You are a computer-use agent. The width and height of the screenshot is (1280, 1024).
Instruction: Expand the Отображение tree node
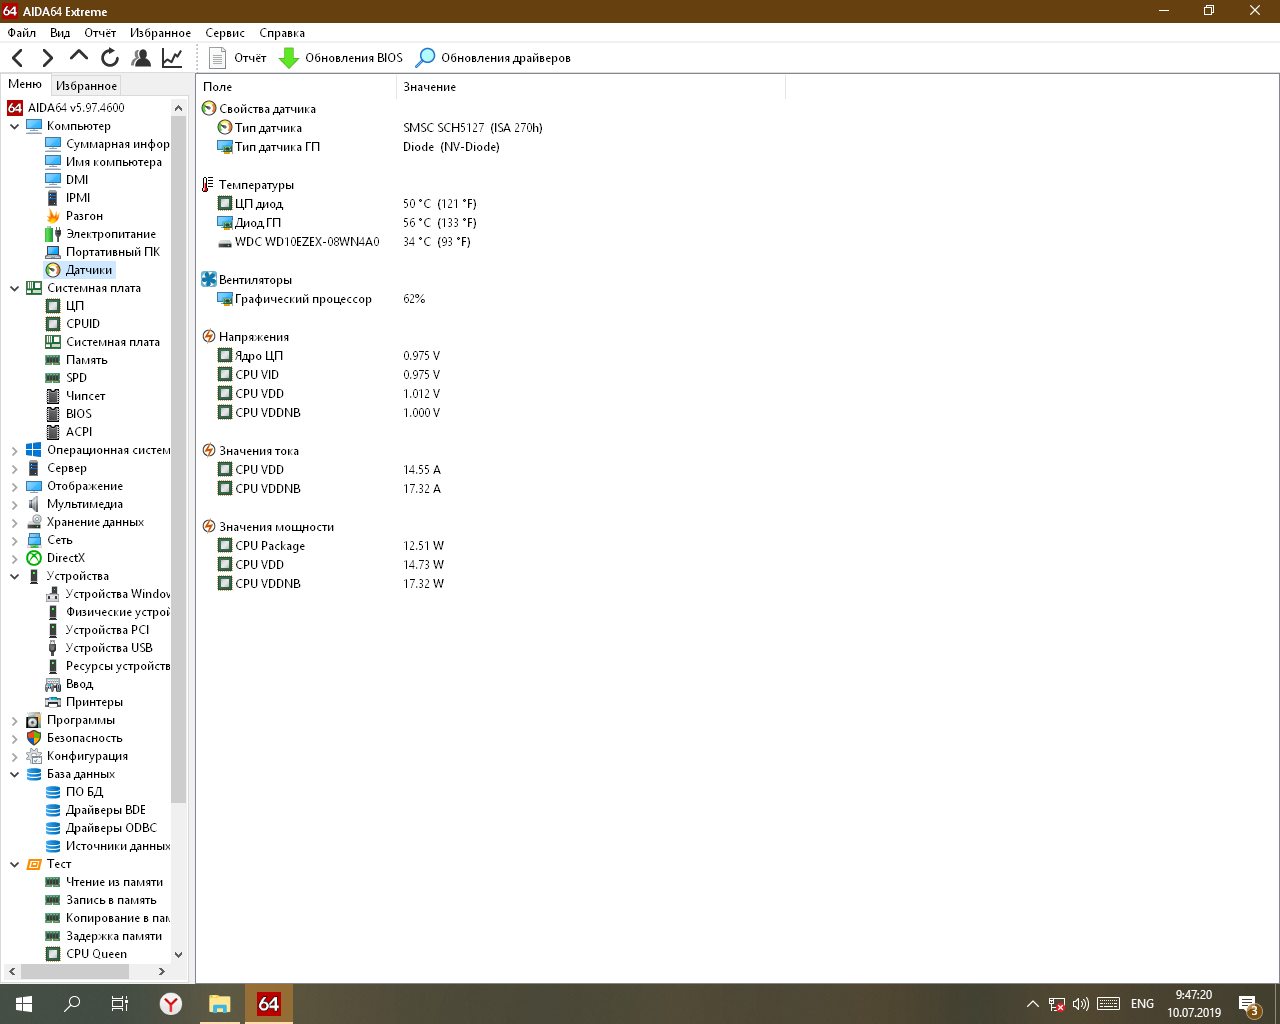tap(14, 486)
